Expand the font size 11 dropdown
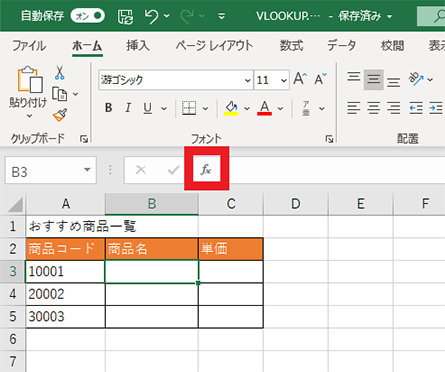The image size is (445, 372). (284, 80)
